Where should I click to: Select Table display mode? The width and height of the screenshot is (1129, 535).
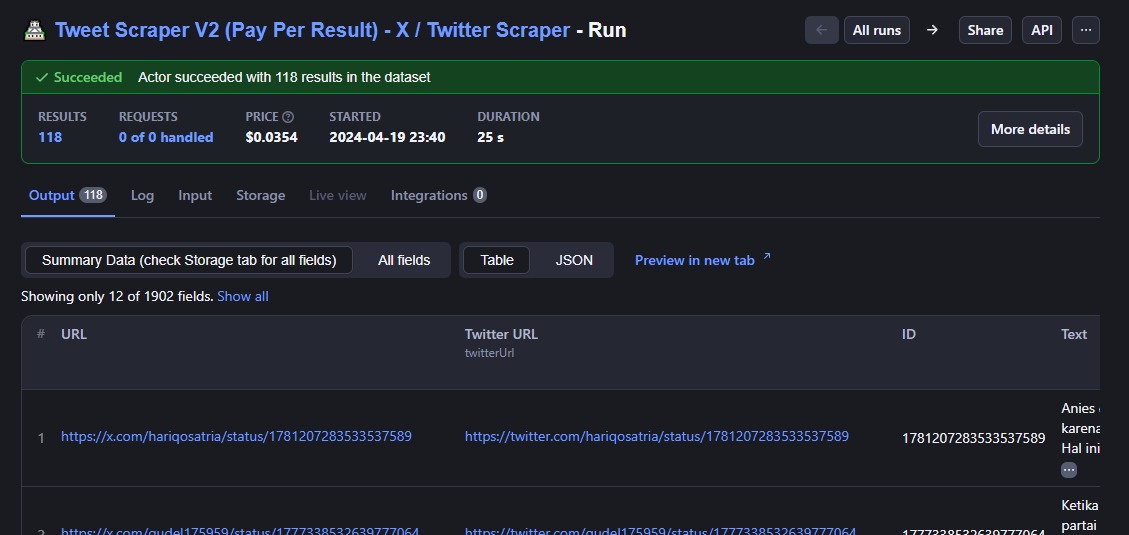[x=497, y=261]
